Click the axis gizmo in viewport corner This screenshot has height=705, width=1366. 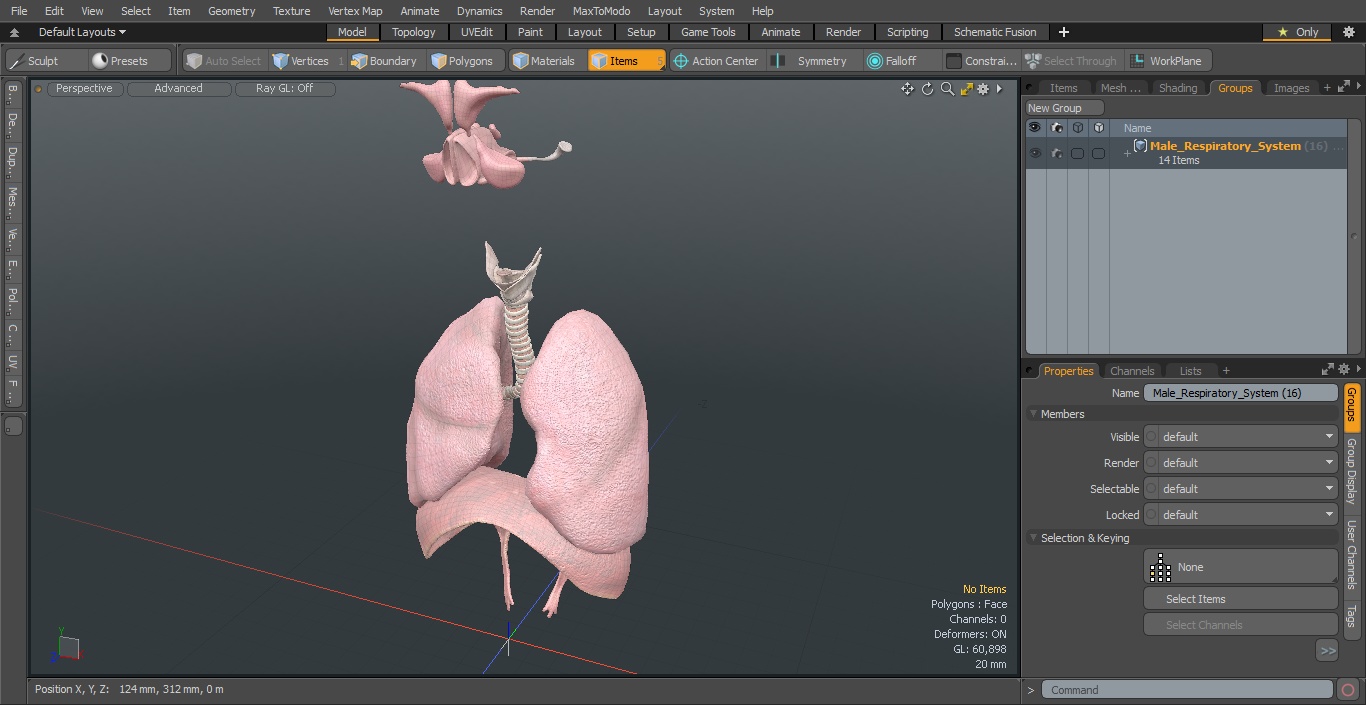click(x=66, y=646)
